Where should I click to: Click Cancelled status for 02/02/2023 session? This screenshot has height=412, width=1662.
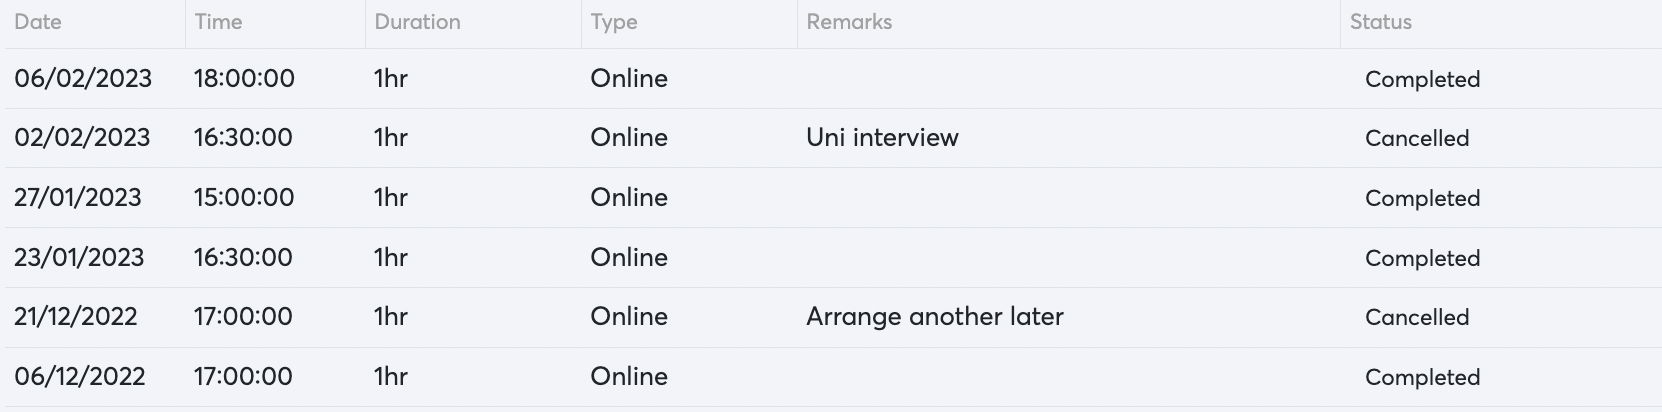click(x=1416, y=139)
